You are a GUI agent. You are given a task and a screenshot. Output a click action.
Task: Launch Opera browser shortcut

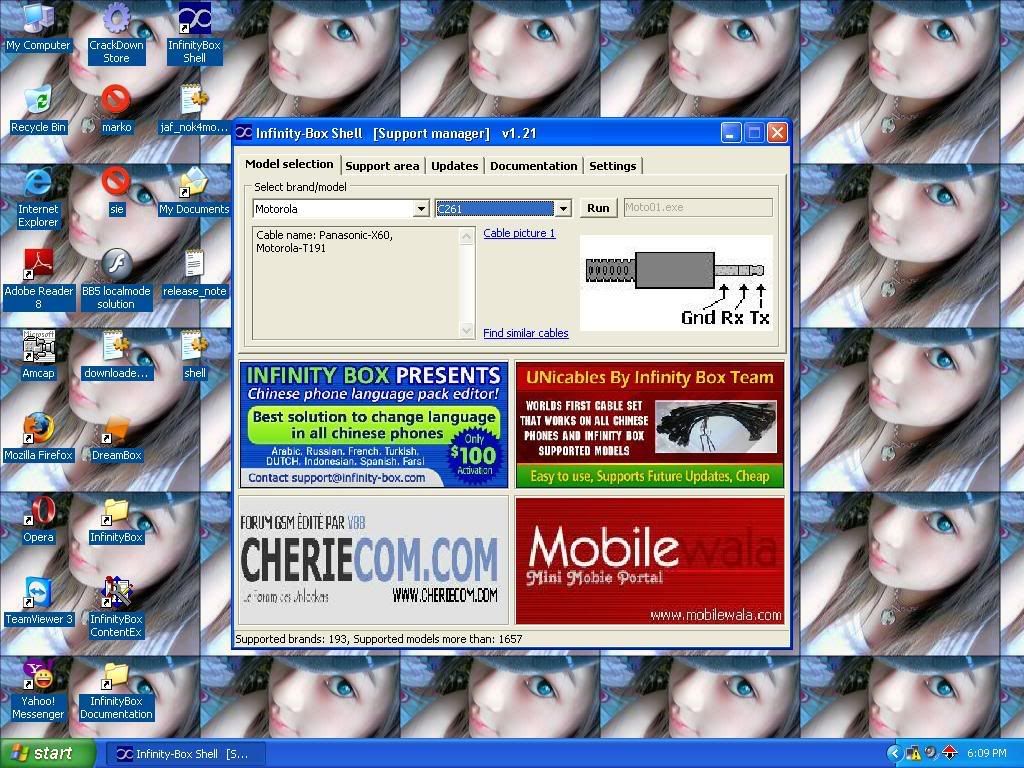click(38, 520)
